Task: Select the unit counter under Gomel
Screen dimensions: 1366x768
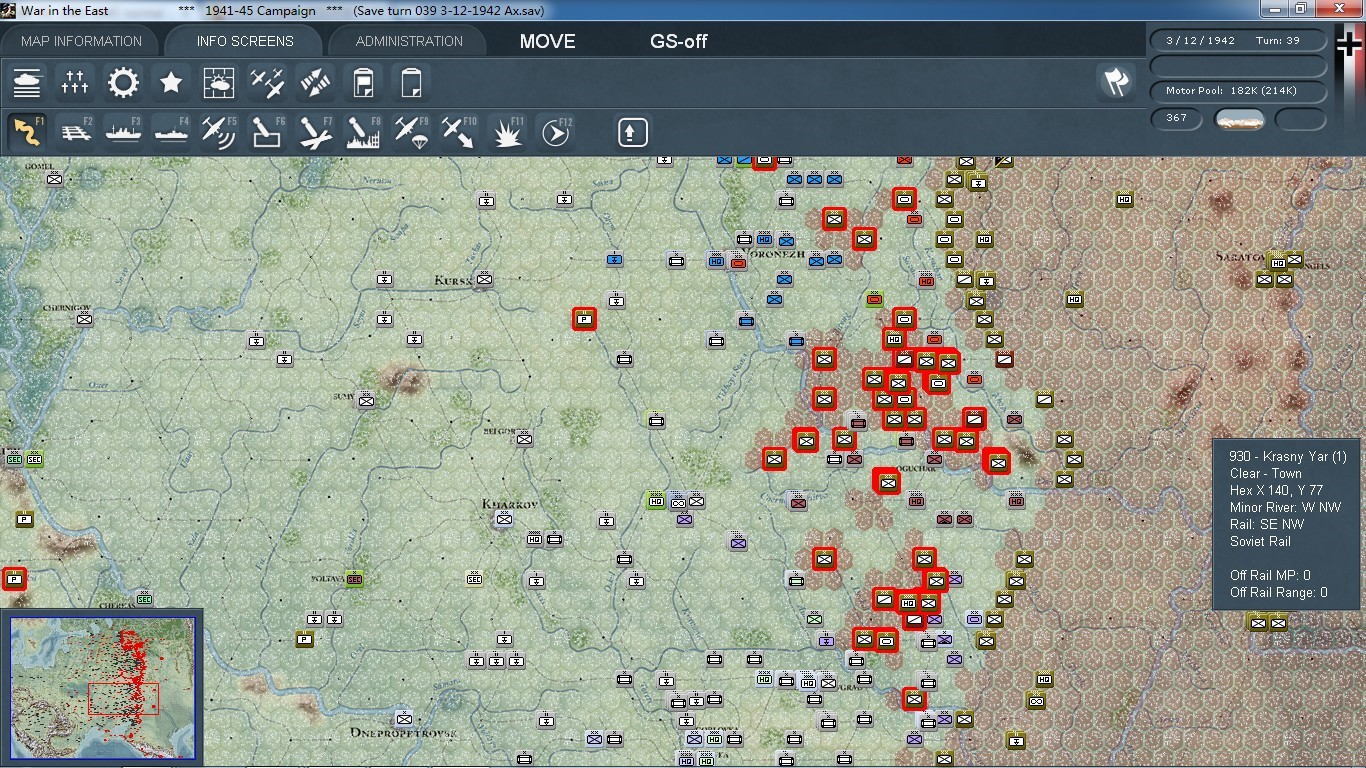Action: click(55, 179)
